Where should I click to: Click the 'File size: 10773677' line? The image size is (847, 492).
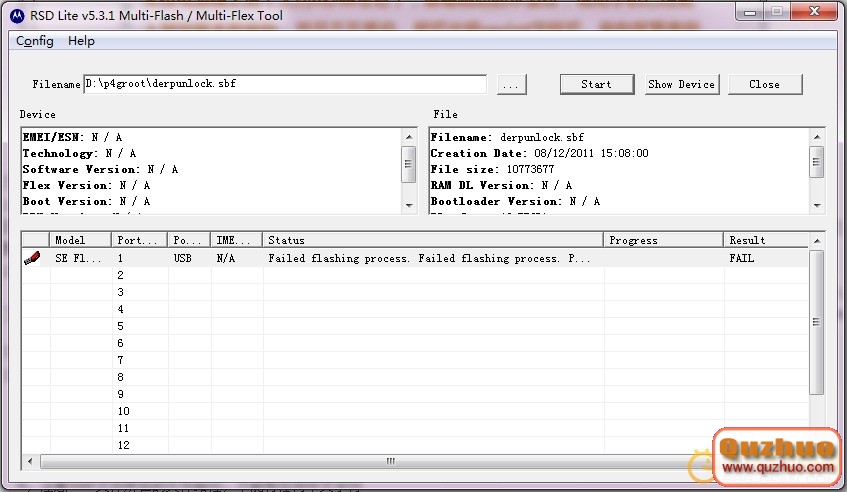(x=493, y=170)
